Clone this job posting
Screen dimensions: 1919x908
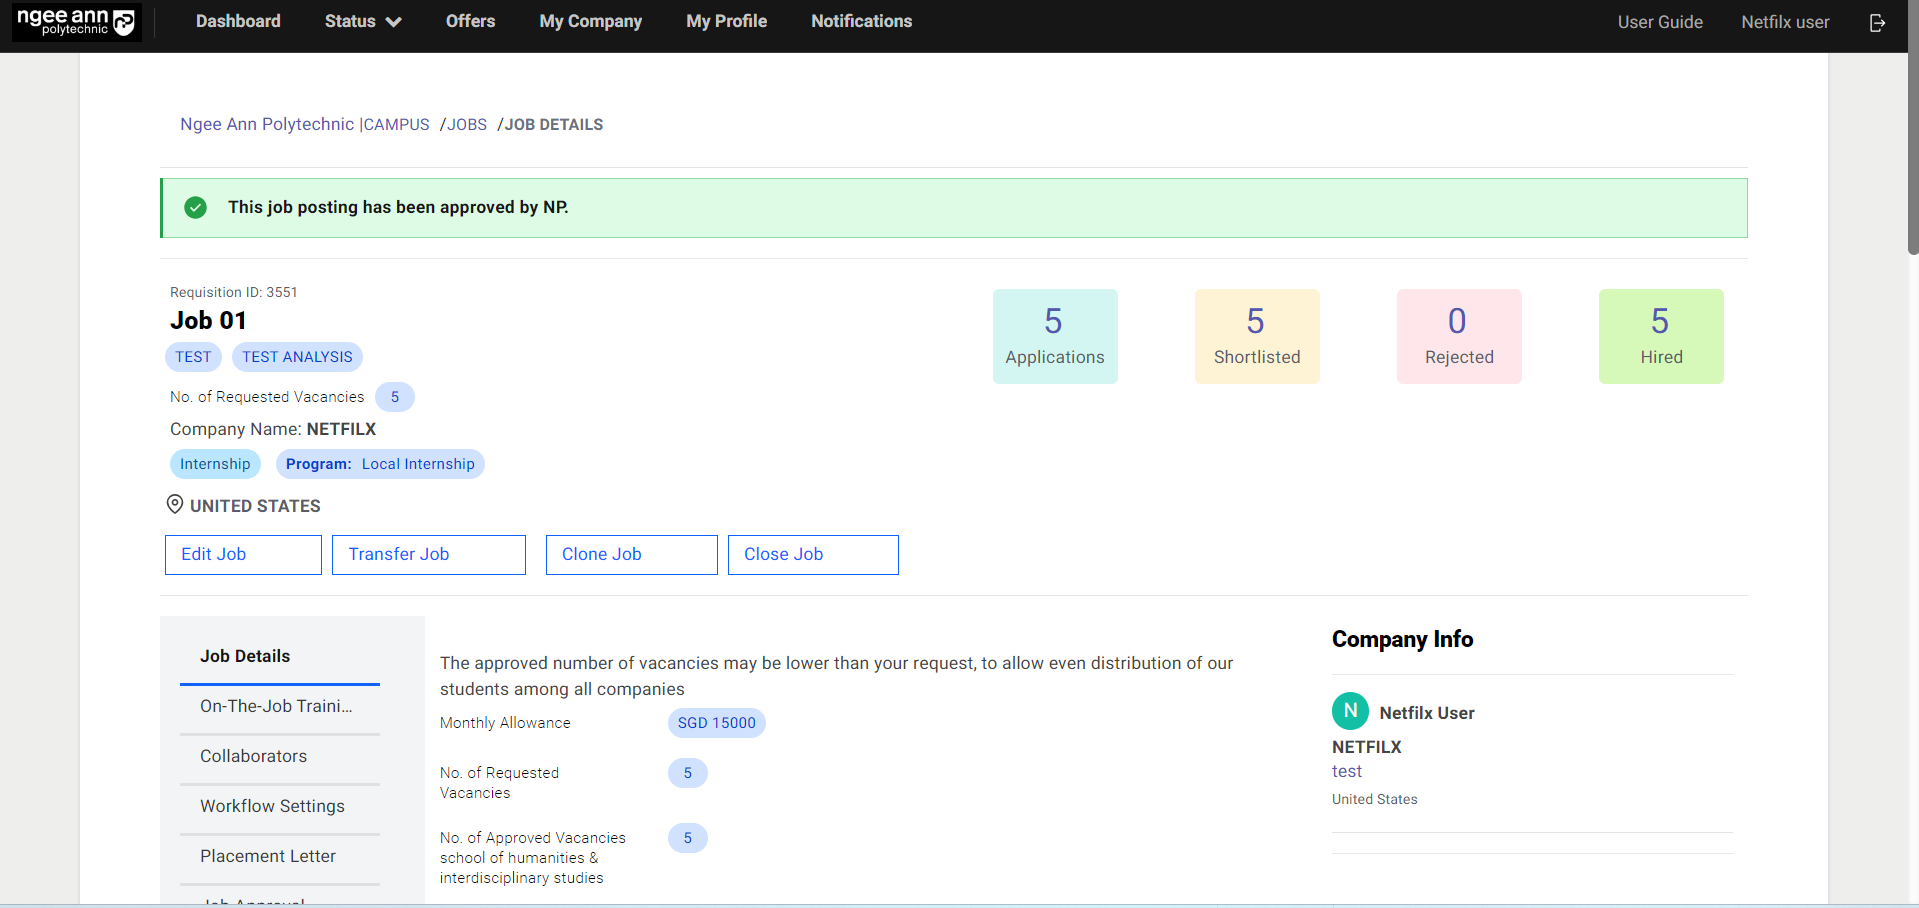pyautogui.click(x=631, y=554)
